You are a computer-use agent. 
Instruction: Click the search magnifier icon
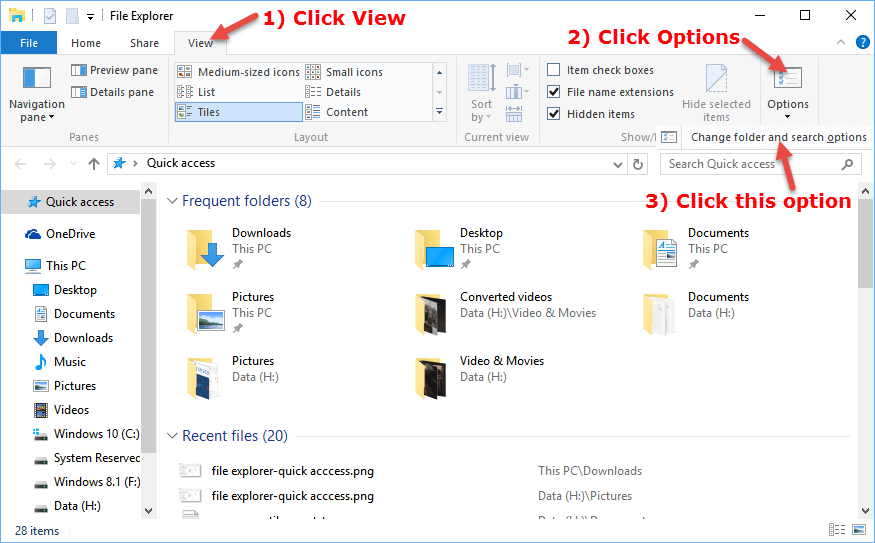click(x=847, y=164)
